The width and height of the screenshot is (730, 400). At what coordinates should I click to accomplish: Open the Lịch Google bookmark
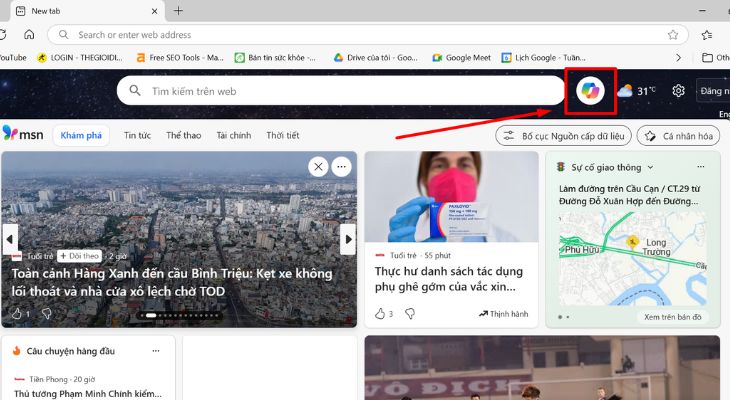pos(543,58)
